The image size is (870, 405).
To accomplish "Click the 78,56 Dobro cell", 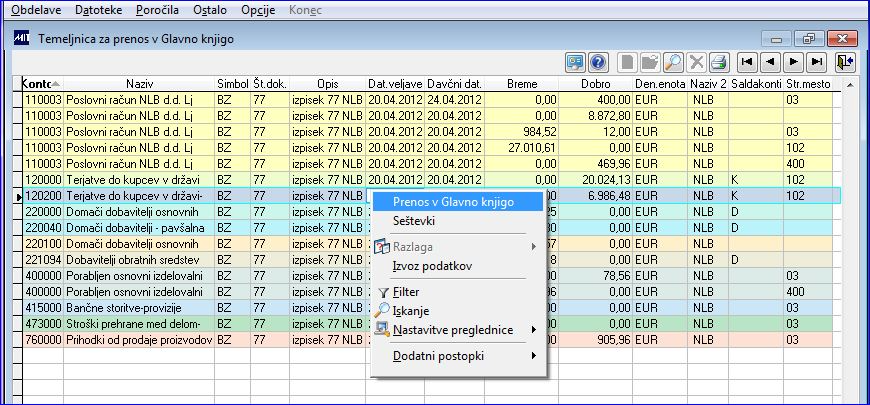I will tap(596, 276).
